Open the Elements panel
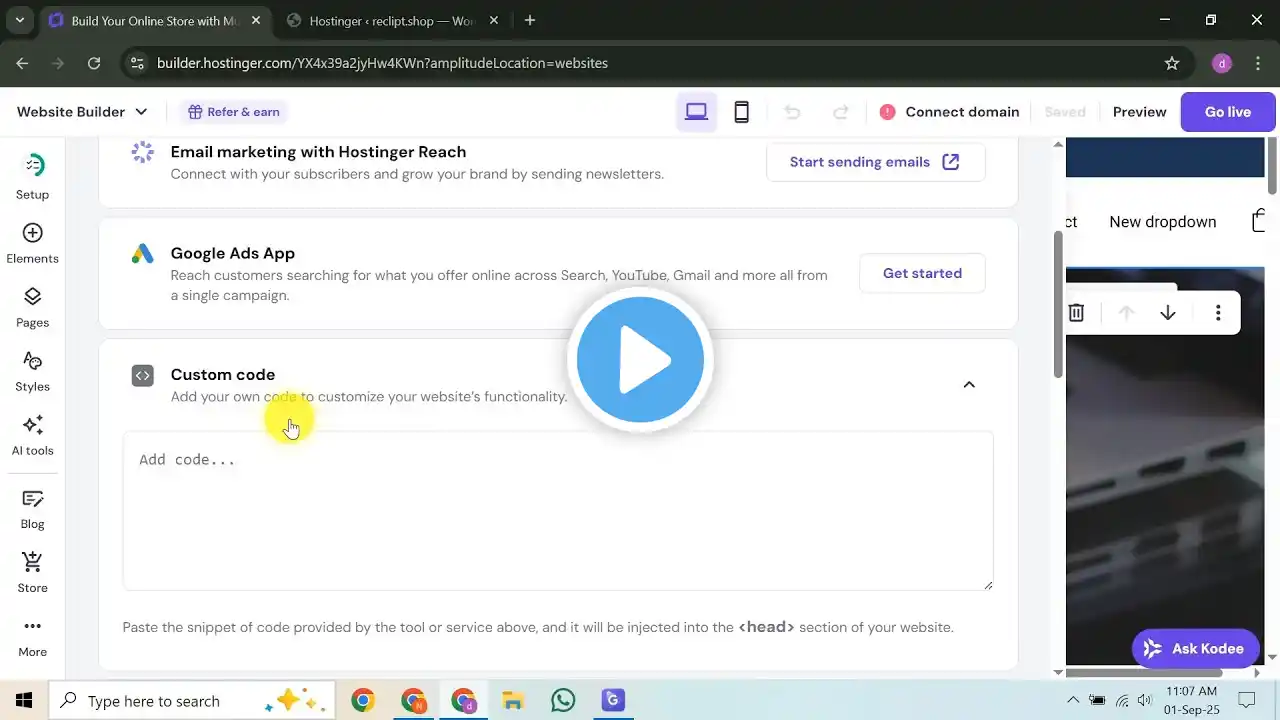The height and width of the screenshot is (720, 1280). tap(32, 242)
